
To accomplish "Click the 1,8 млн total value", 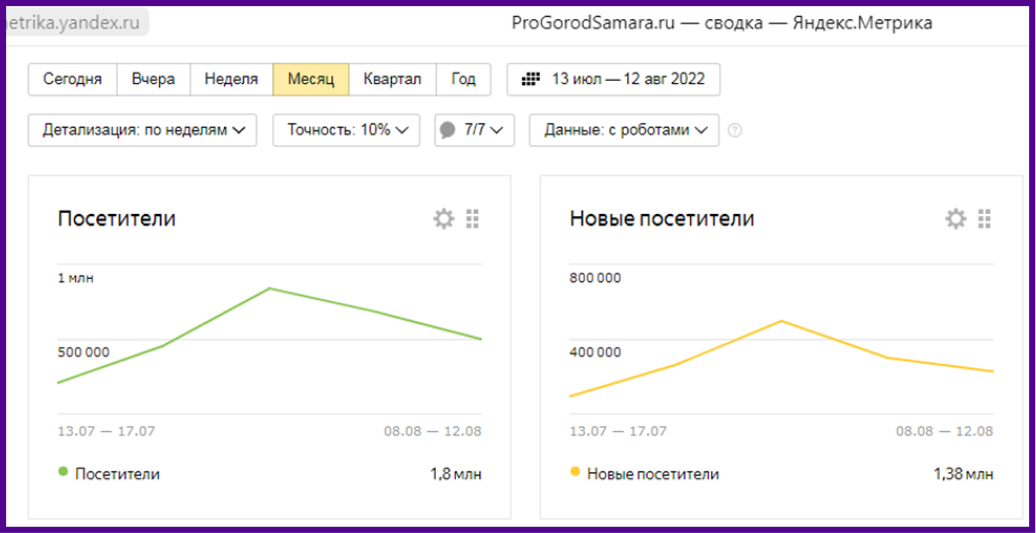I will tap(456, 474).
